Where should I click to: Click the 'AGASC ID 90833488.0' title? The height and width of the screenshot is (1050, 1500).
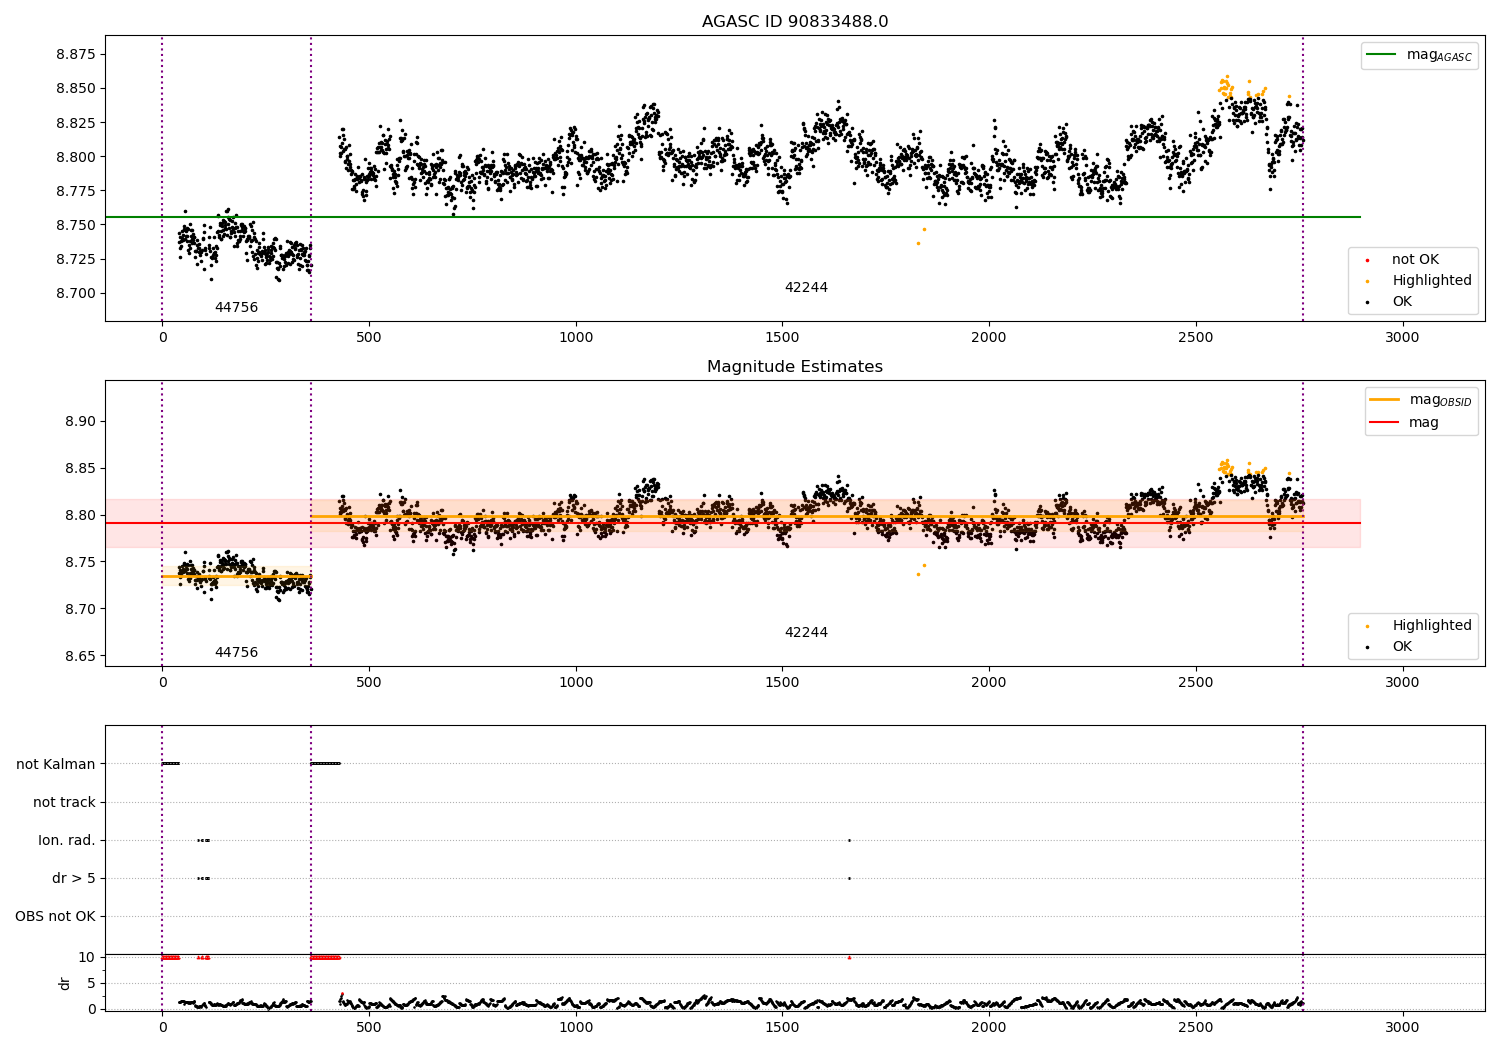(x=795, y=22)
